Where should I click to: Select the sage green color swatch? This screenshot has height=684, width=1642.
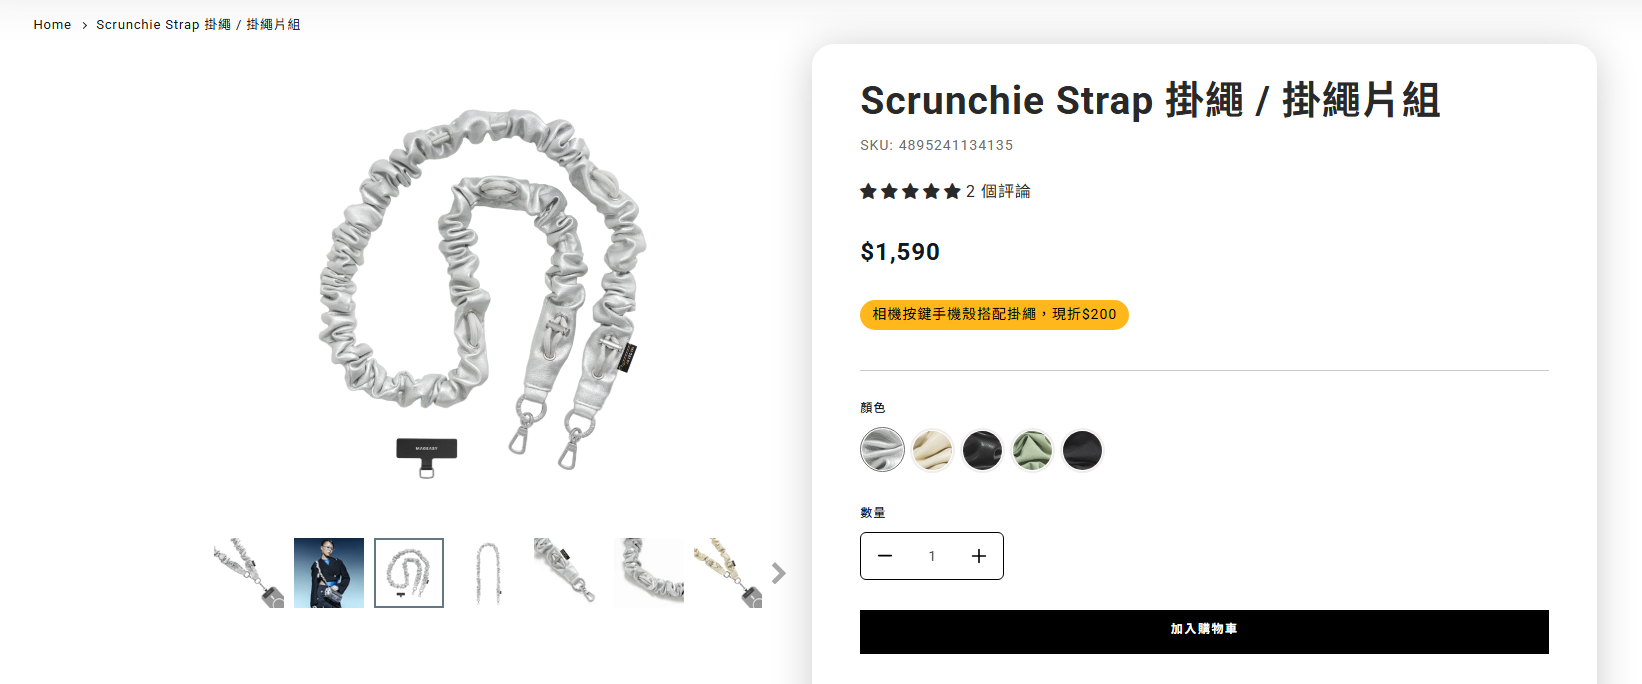pos(1032,450)
